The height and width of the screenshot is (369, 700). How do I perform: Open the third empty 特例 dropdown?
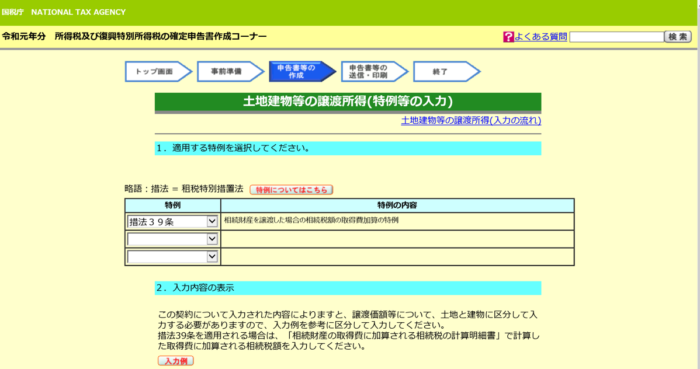click(x=172, y=257)
